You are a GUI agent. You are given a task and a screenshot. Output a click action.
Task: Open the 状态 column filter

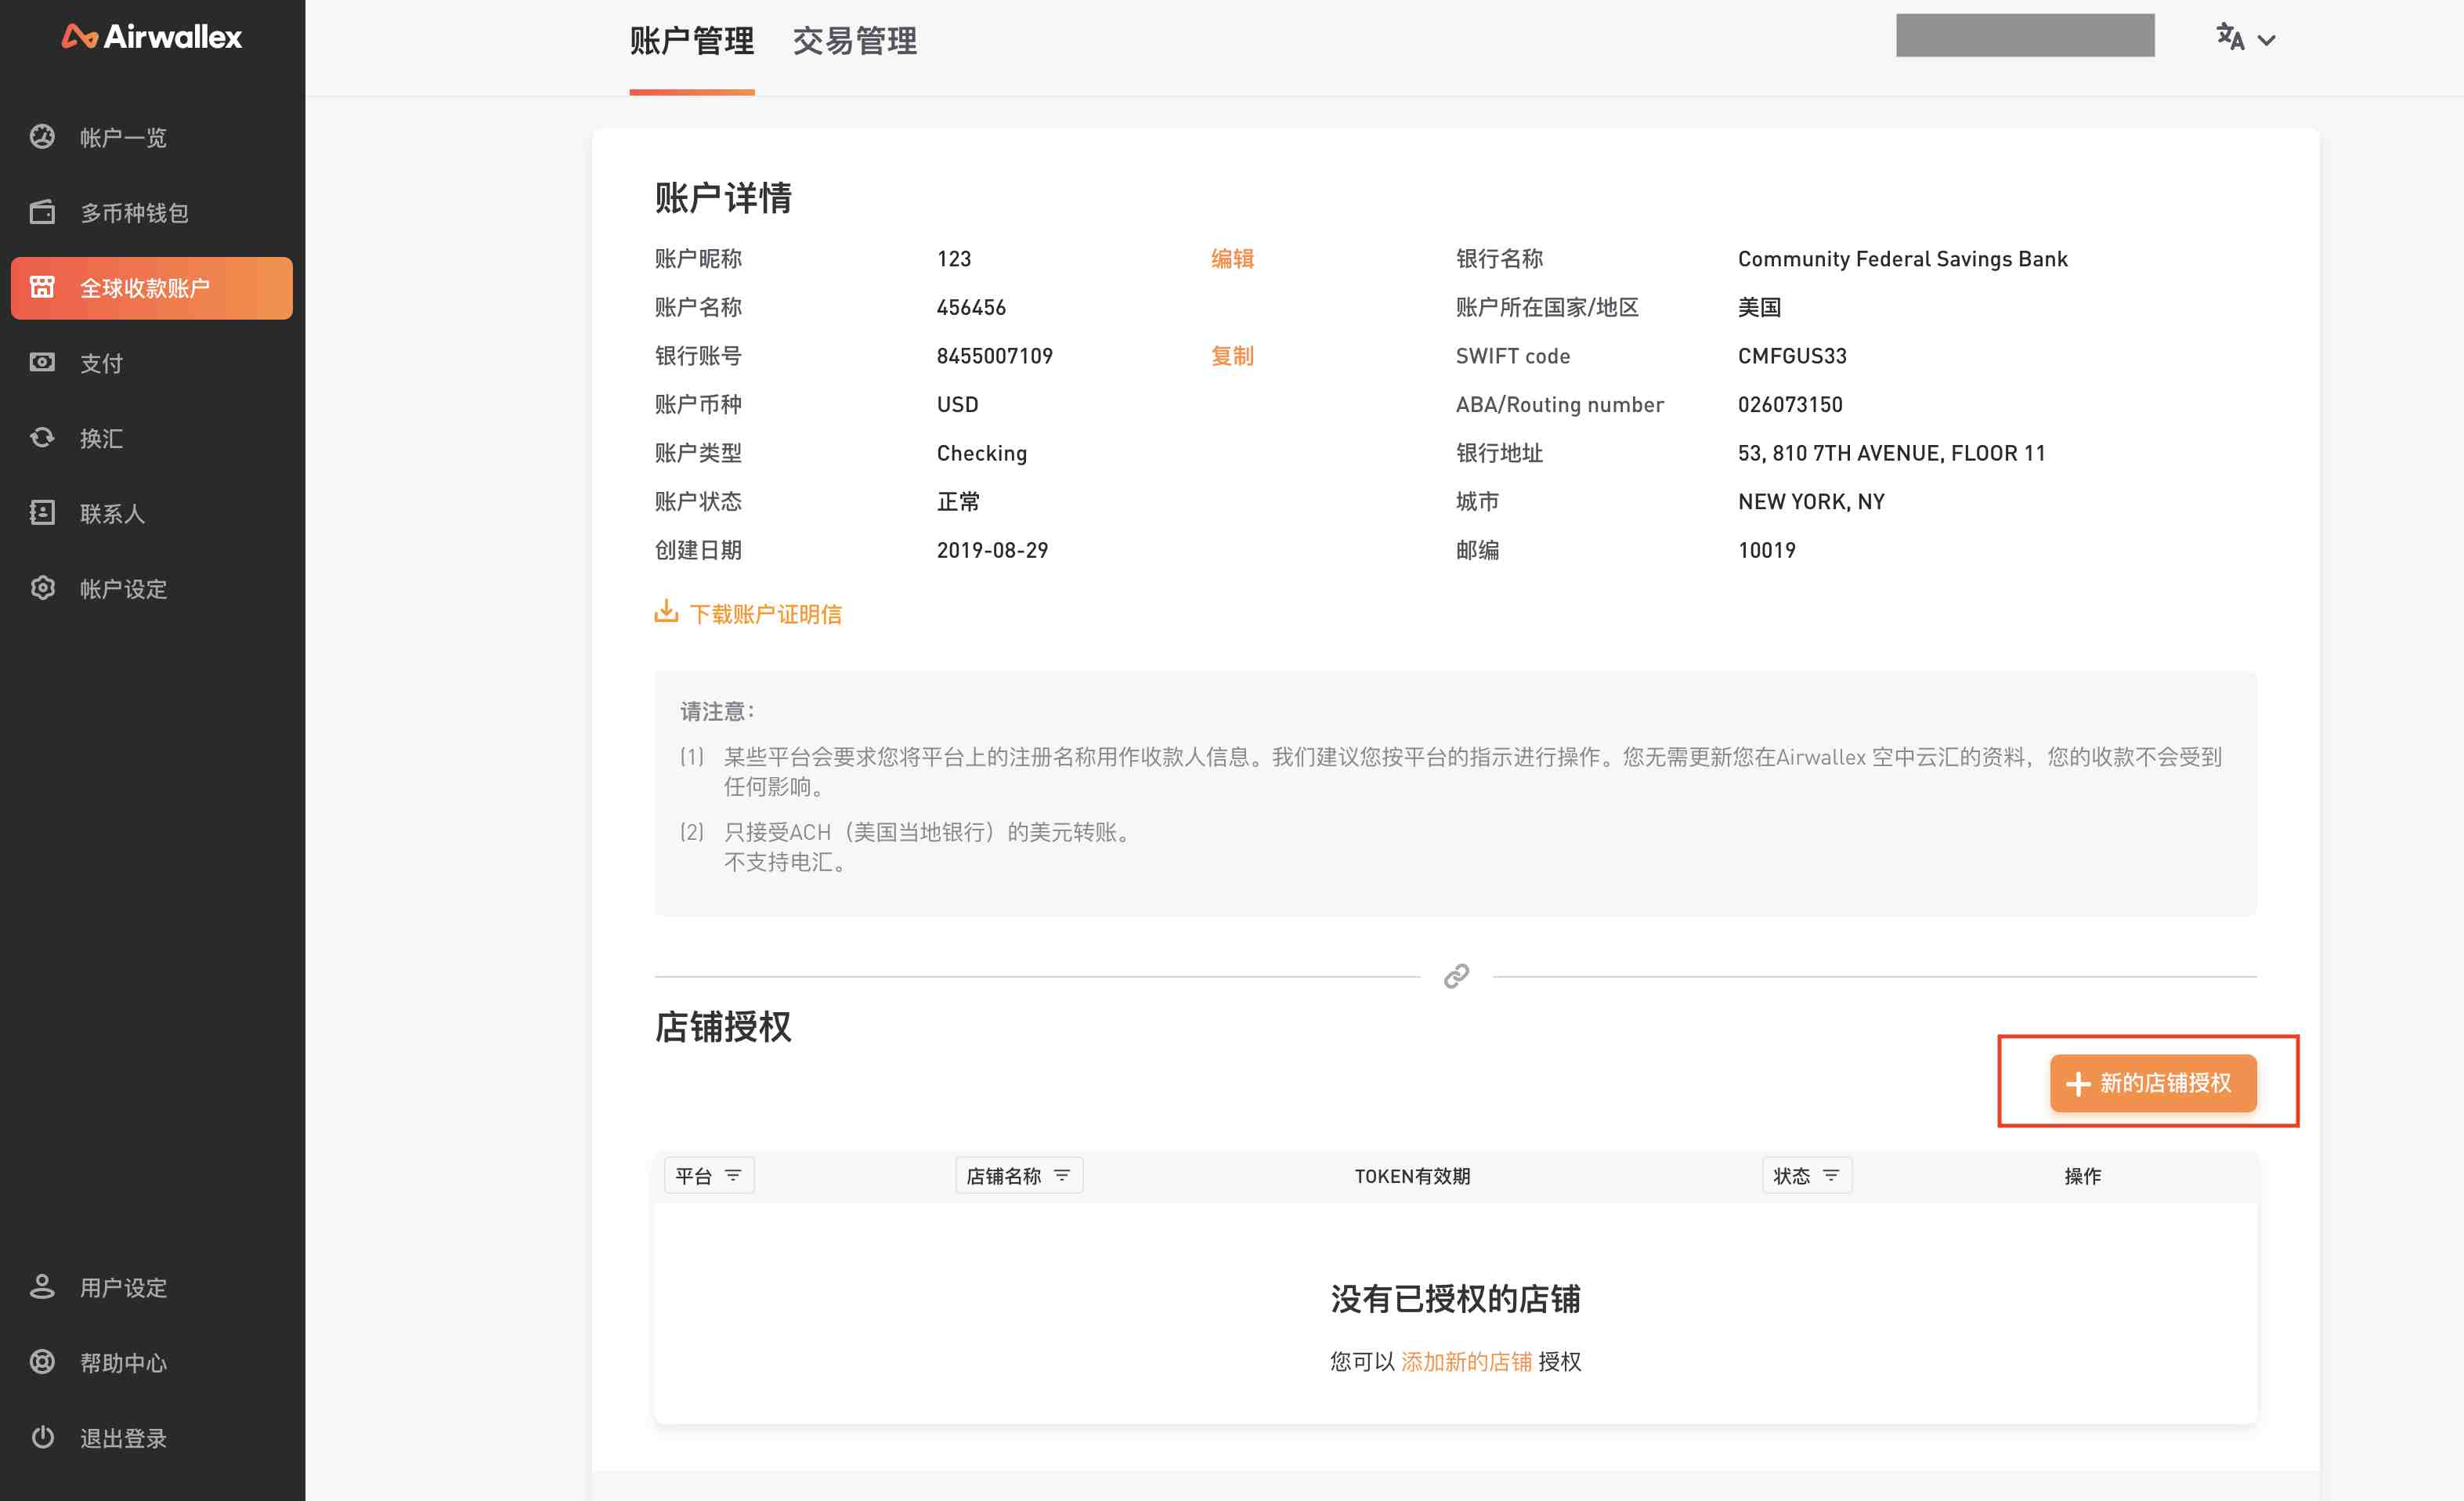1807,1175
